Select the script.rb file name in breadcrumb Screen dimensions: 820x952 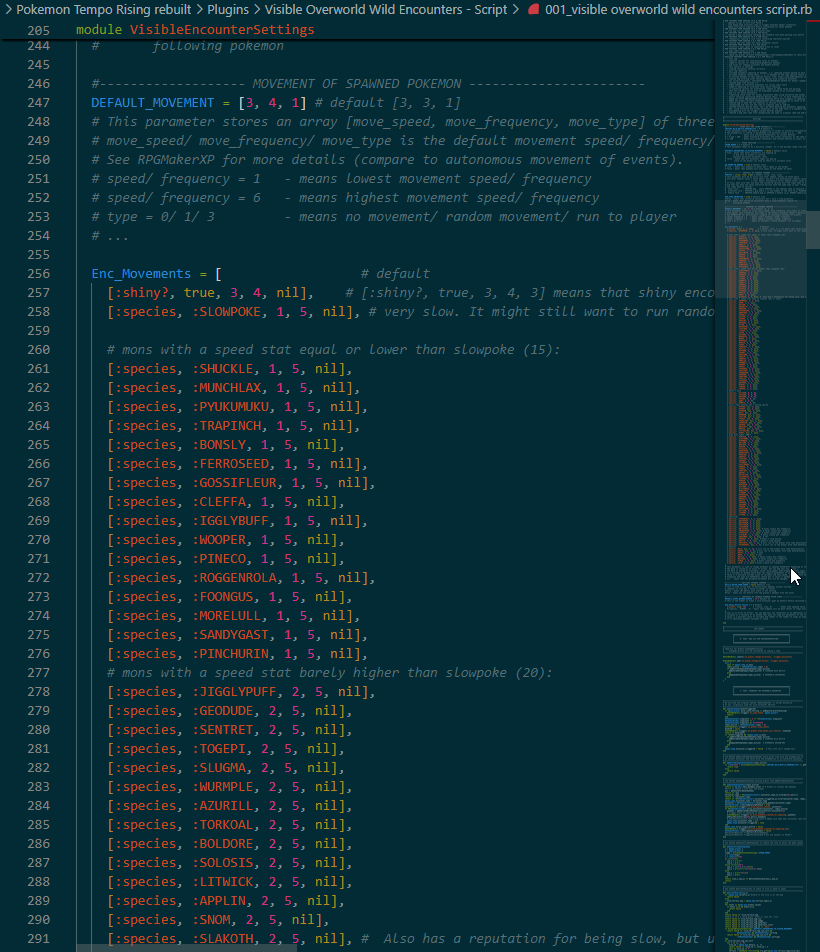[x=678, y=9]
